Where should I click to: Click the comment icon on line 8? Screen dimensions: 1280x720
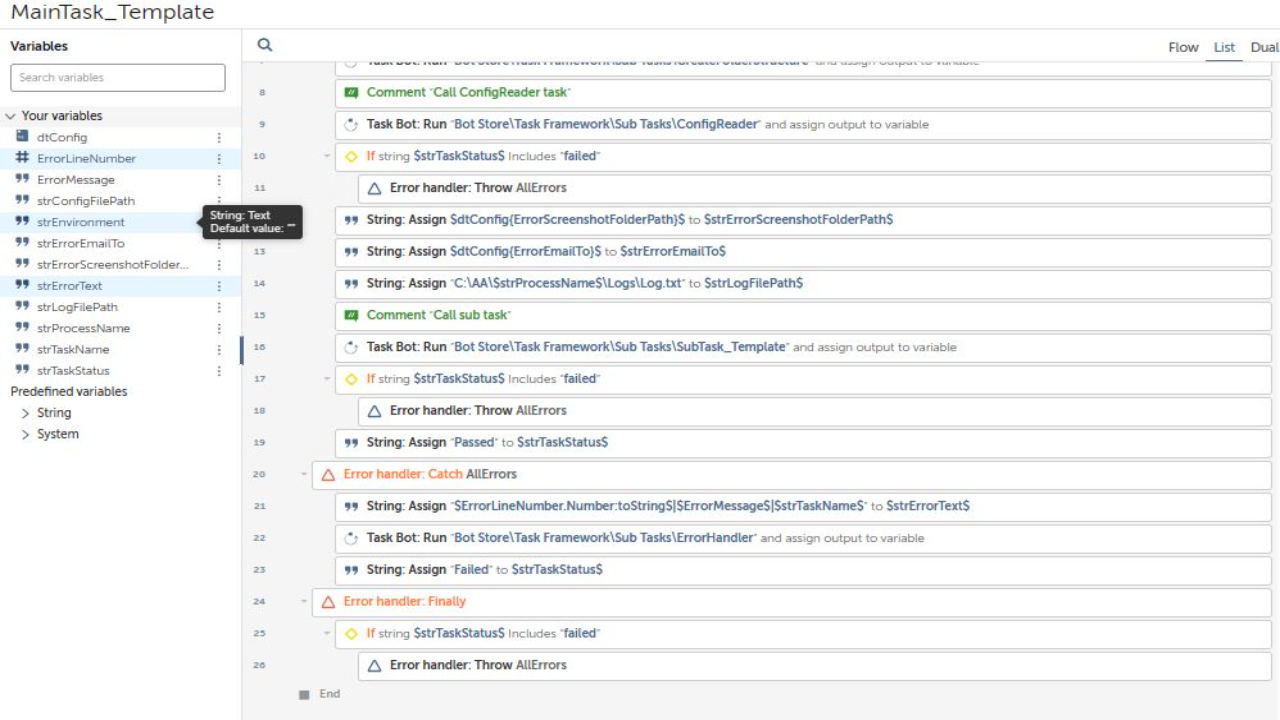(351, 92)
